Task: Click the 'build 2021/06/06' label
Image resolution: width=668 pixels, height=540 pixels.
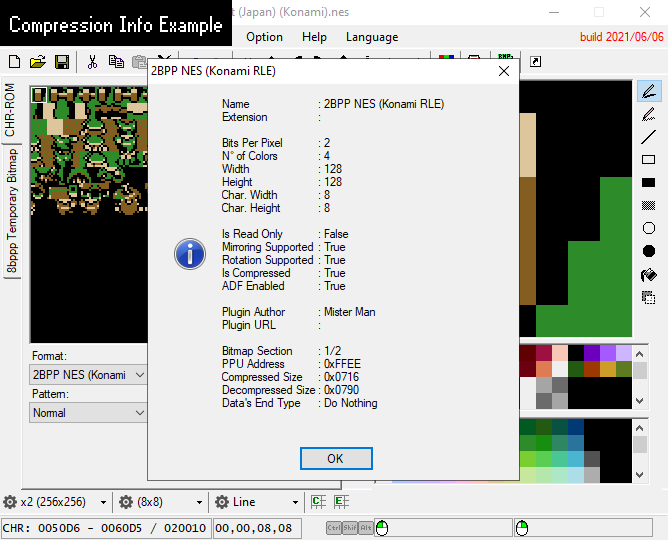Action: [622, 37]
